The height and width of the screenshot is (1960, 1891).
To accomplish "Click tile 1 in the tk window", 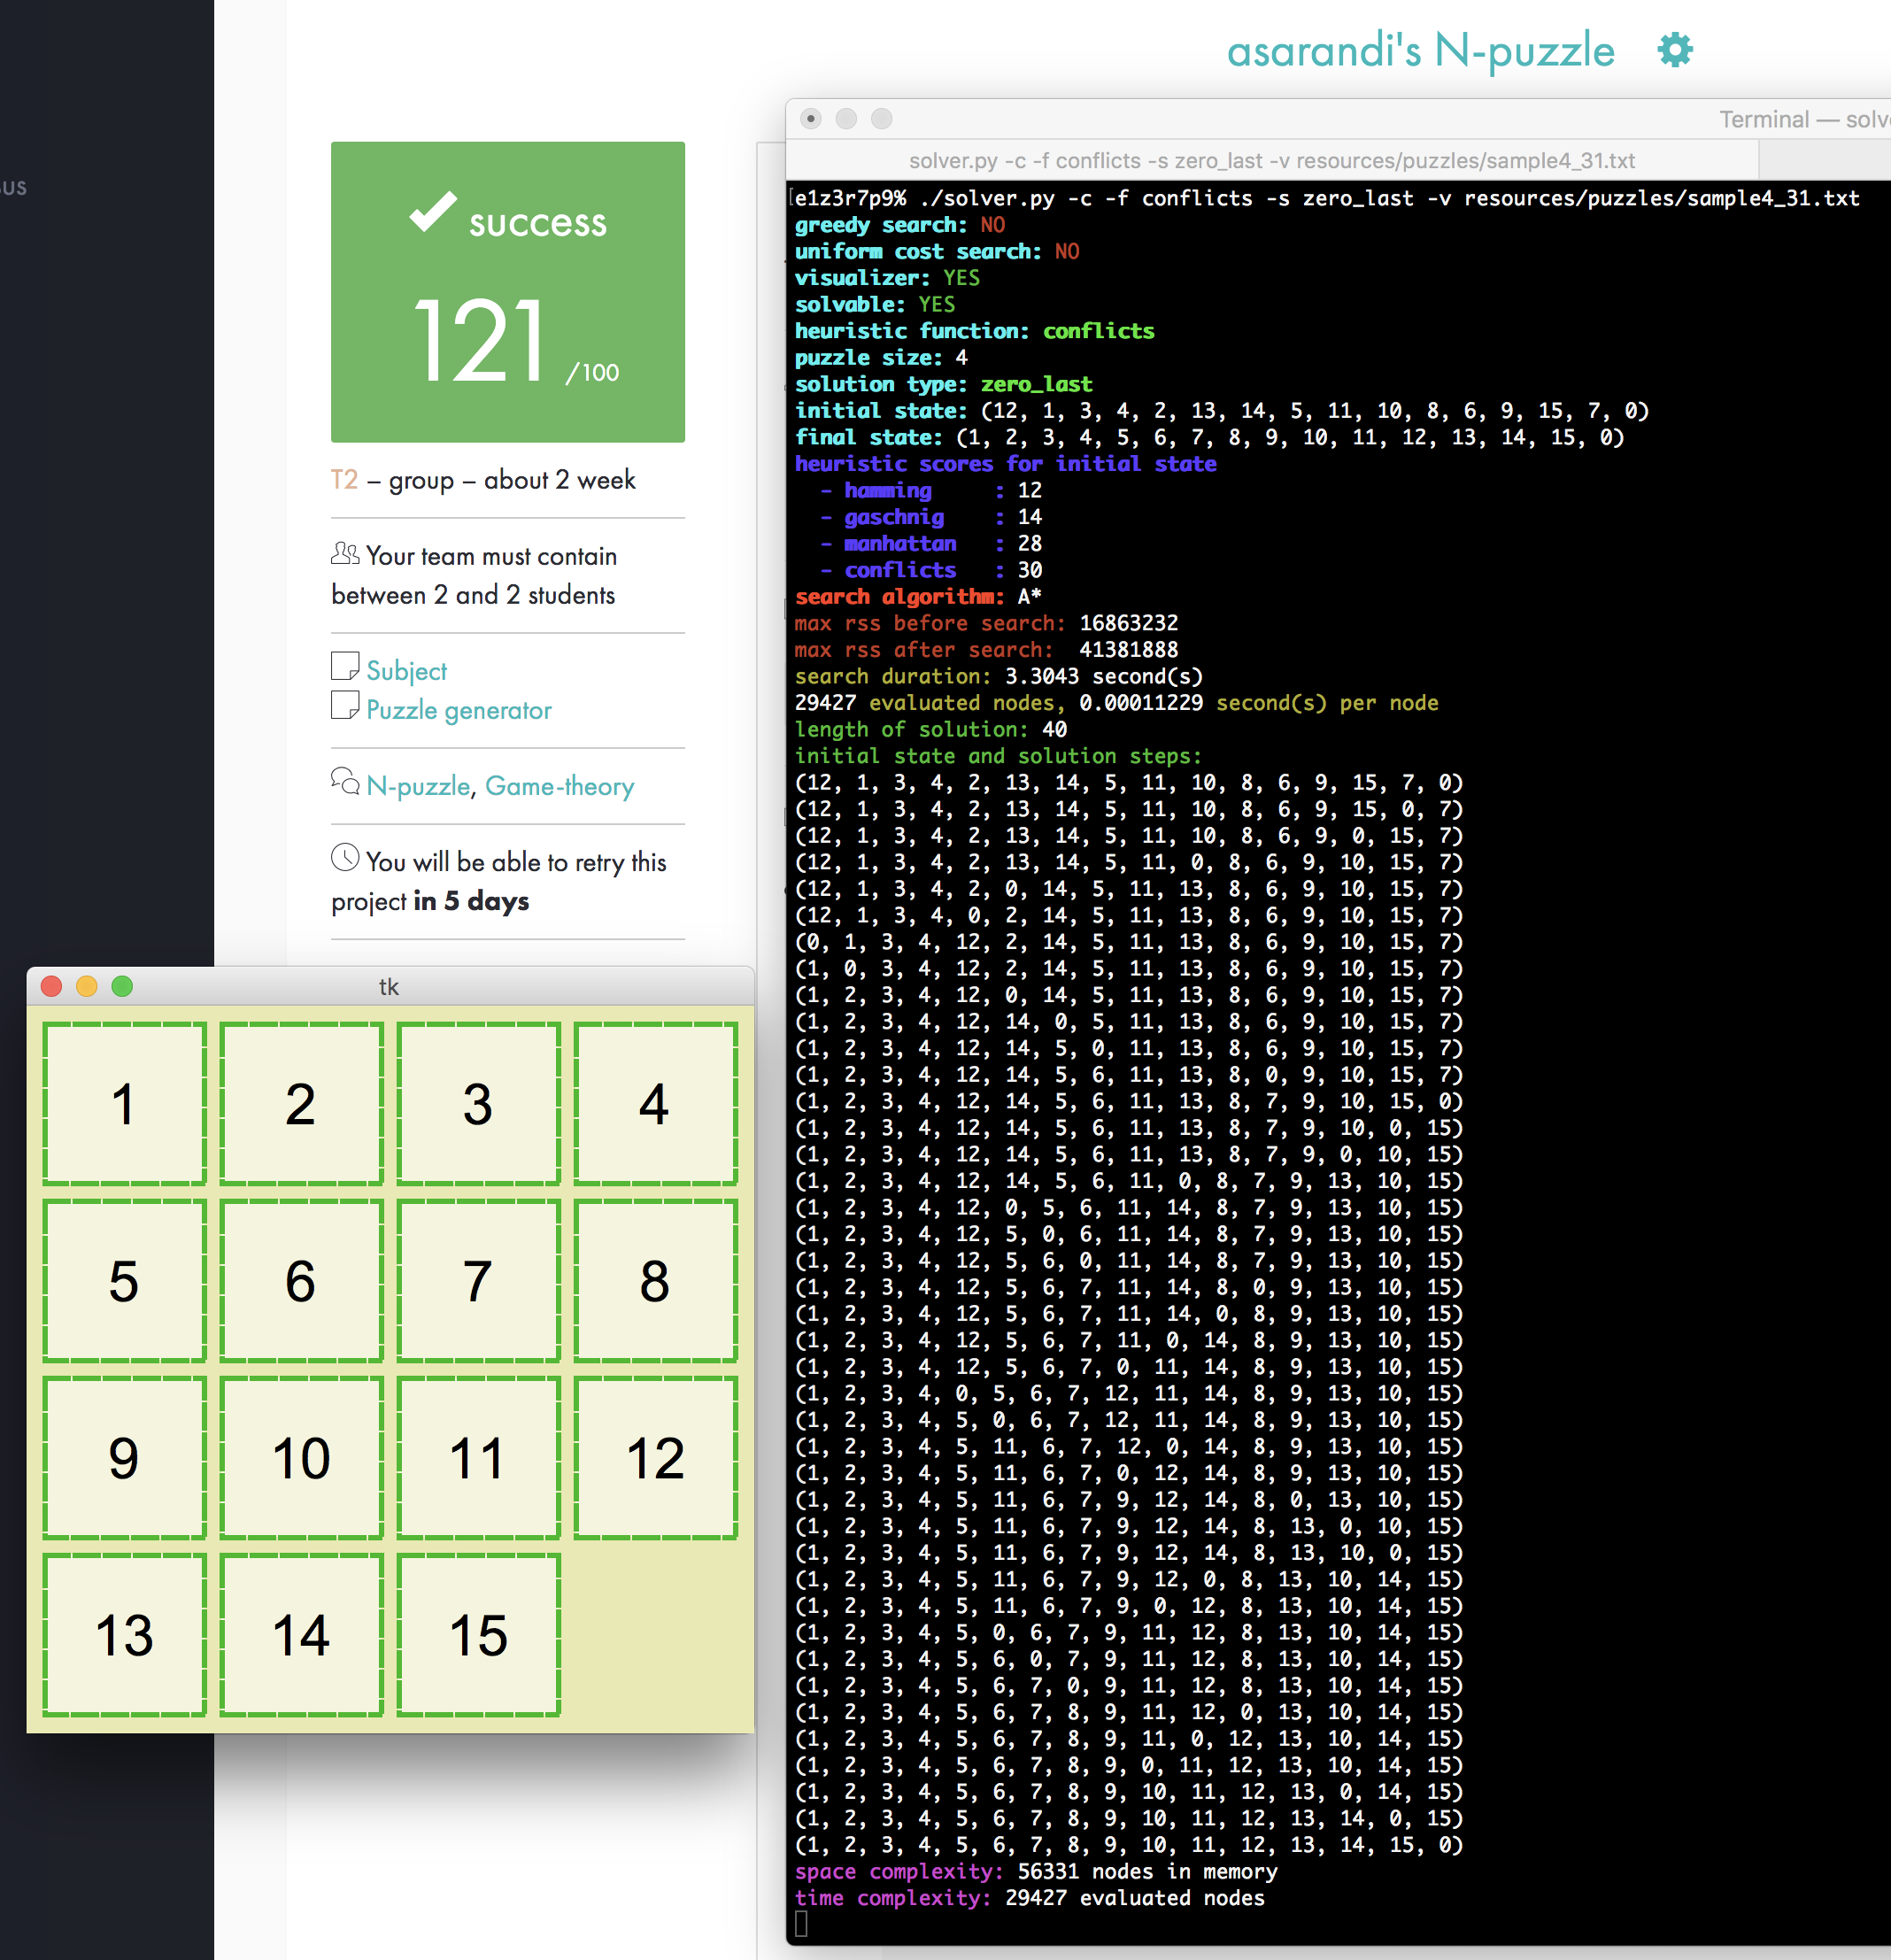I will coord(124,1103).
